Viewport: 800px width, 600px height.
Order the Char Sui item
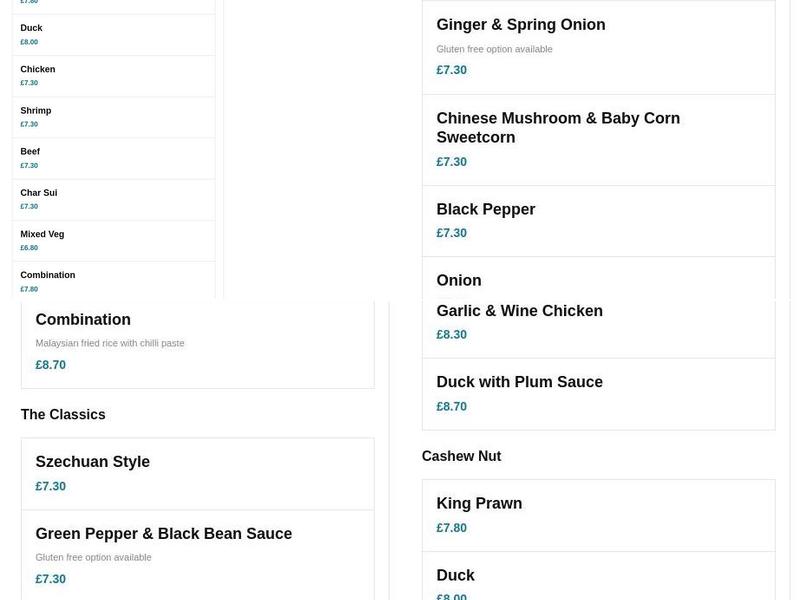pyautogui.click(x=113, y=199)
